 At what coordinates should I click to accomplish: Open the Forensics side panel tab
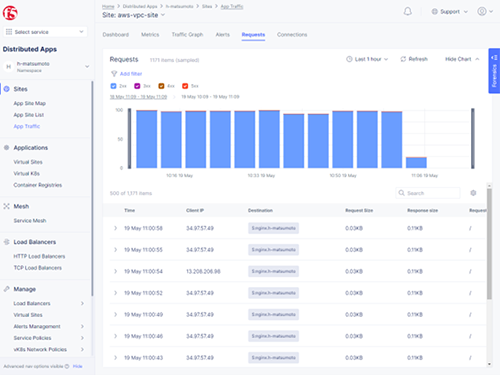[494, 71]
